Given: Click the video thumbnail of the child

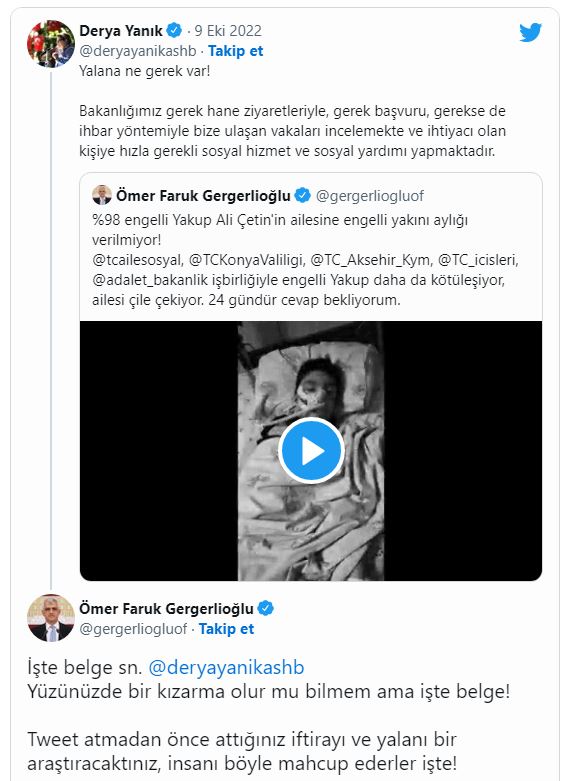Looking at the screenshot, I should (311, 450).
